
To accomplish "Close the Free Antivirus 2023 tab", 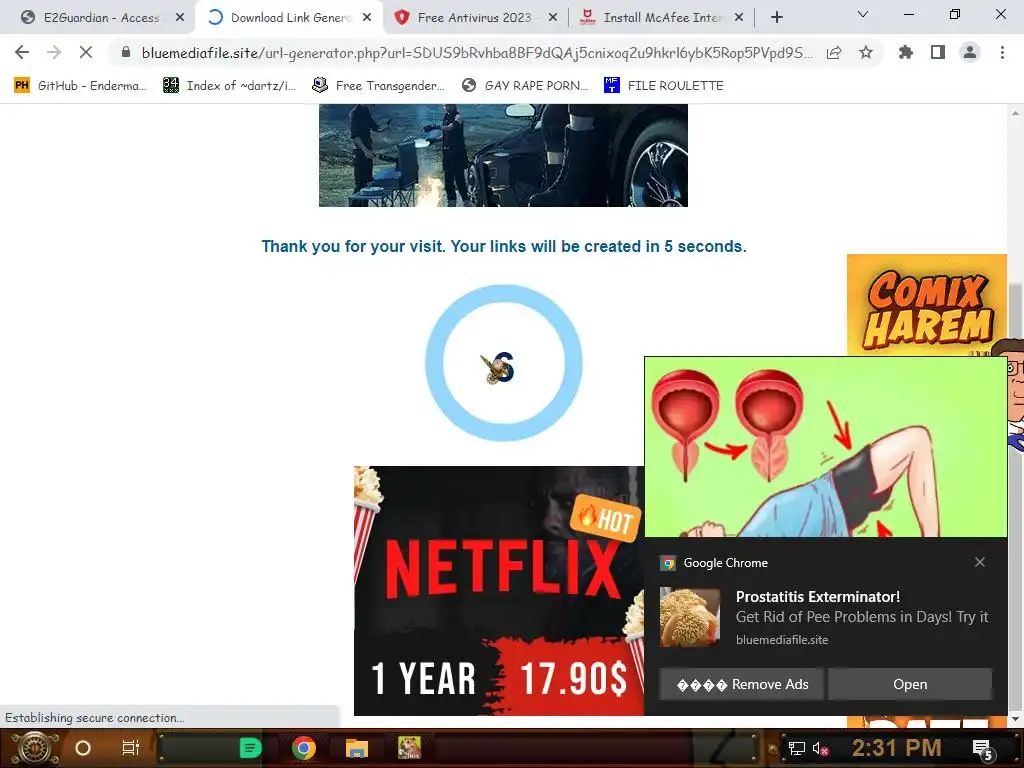I will (553, 18).
